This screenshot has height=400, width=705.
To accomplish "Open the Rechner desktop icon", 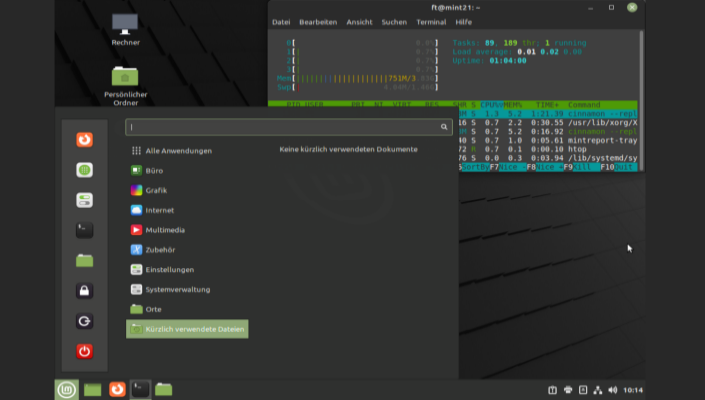I will tap(125, 30).
